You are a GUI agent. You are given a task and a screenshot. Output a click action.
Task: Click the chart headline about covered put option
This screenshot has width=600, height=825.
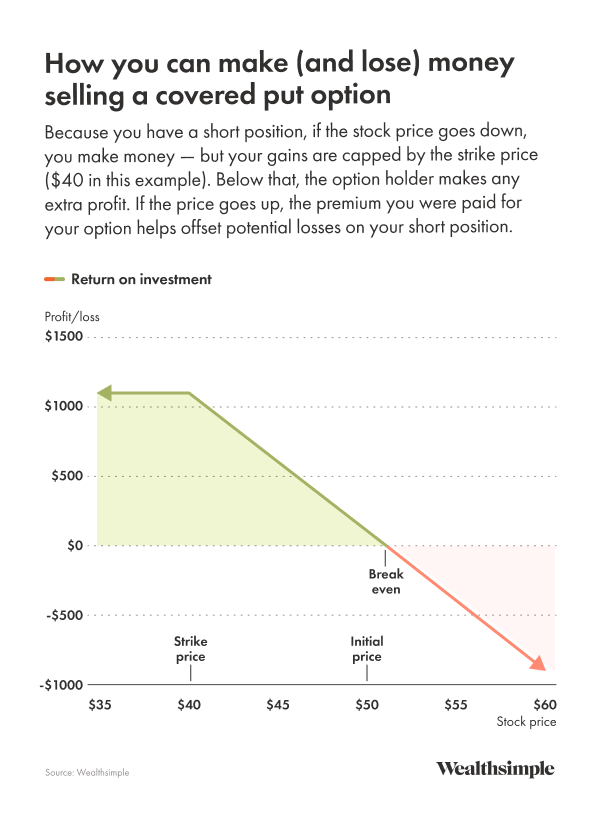pyautogui.click(x=280, y=81)
